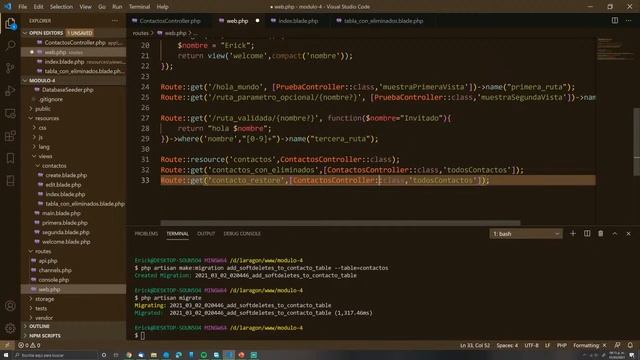Viewport: 640px width, 360px height.
Task: Open the Selection menu
Action: coord(61,7)
